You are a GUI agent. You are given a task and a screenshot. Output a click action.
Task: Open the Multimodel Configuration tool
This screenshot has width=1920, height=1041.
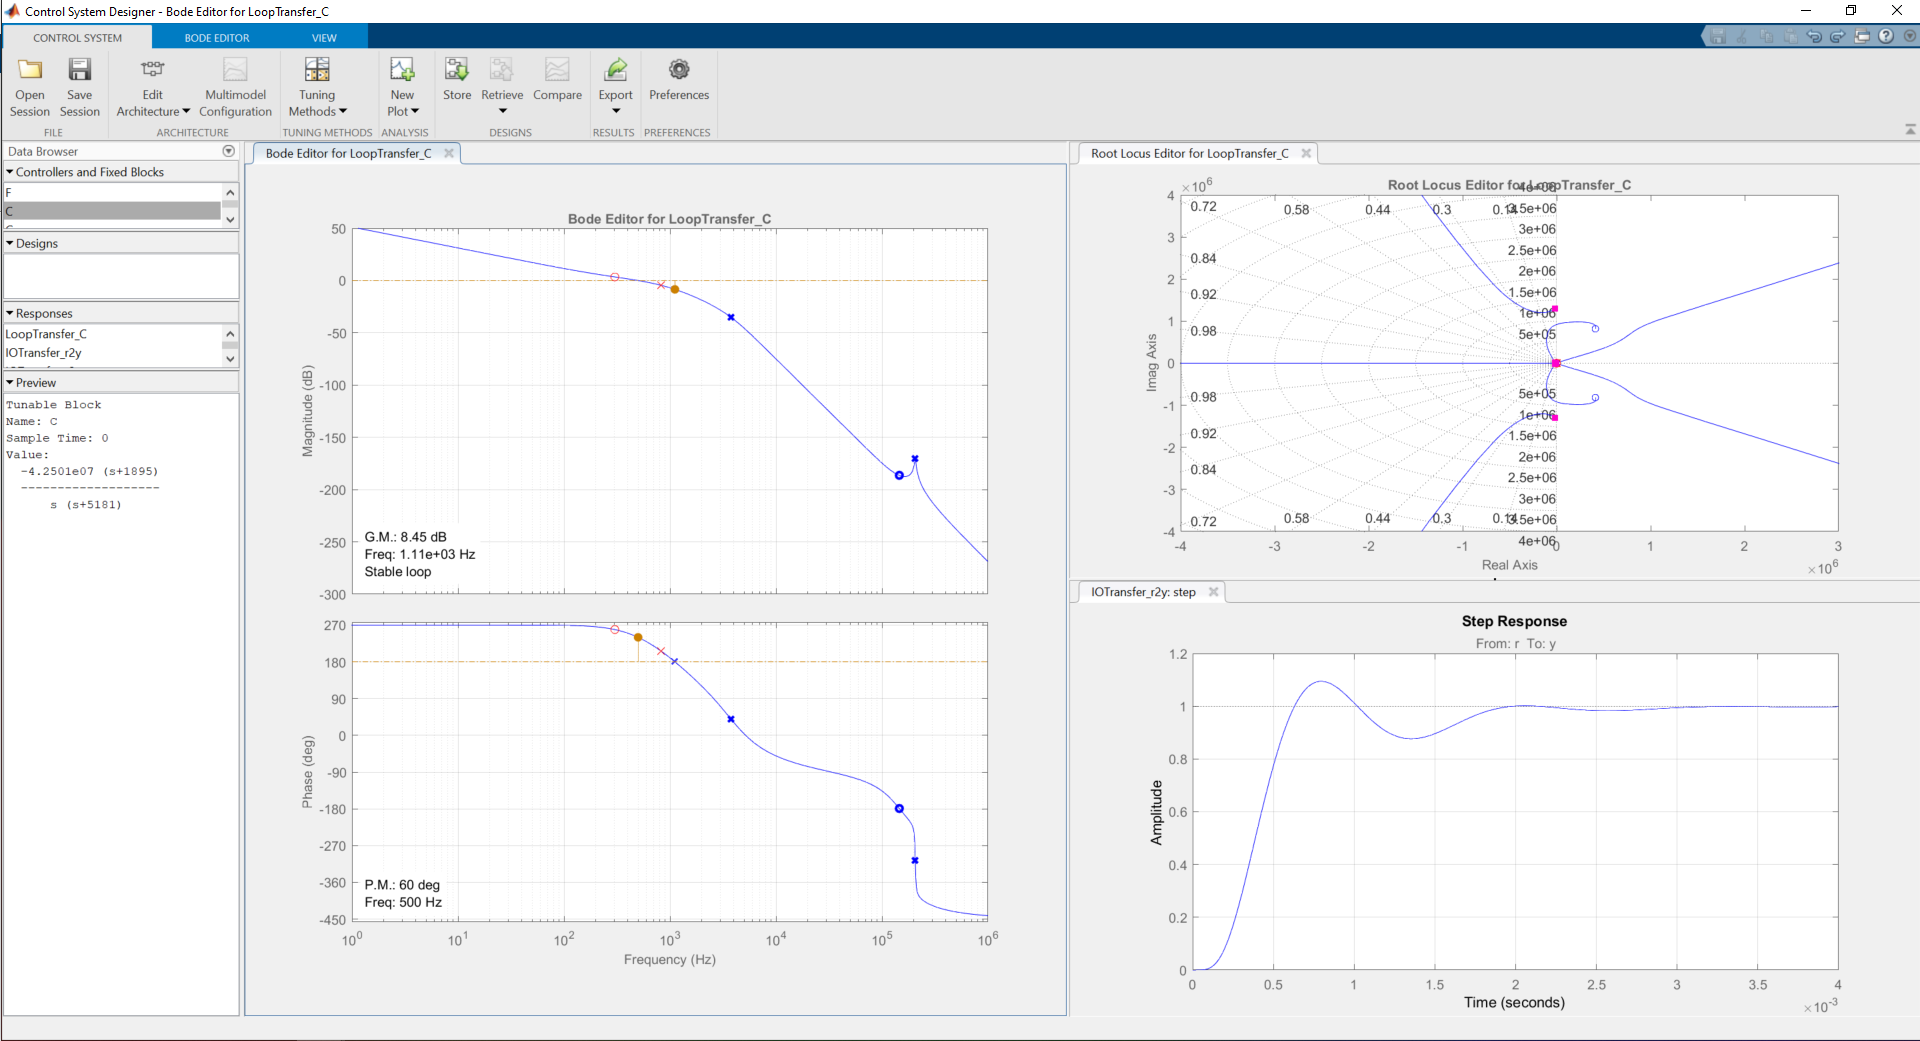tap(235, 86)
